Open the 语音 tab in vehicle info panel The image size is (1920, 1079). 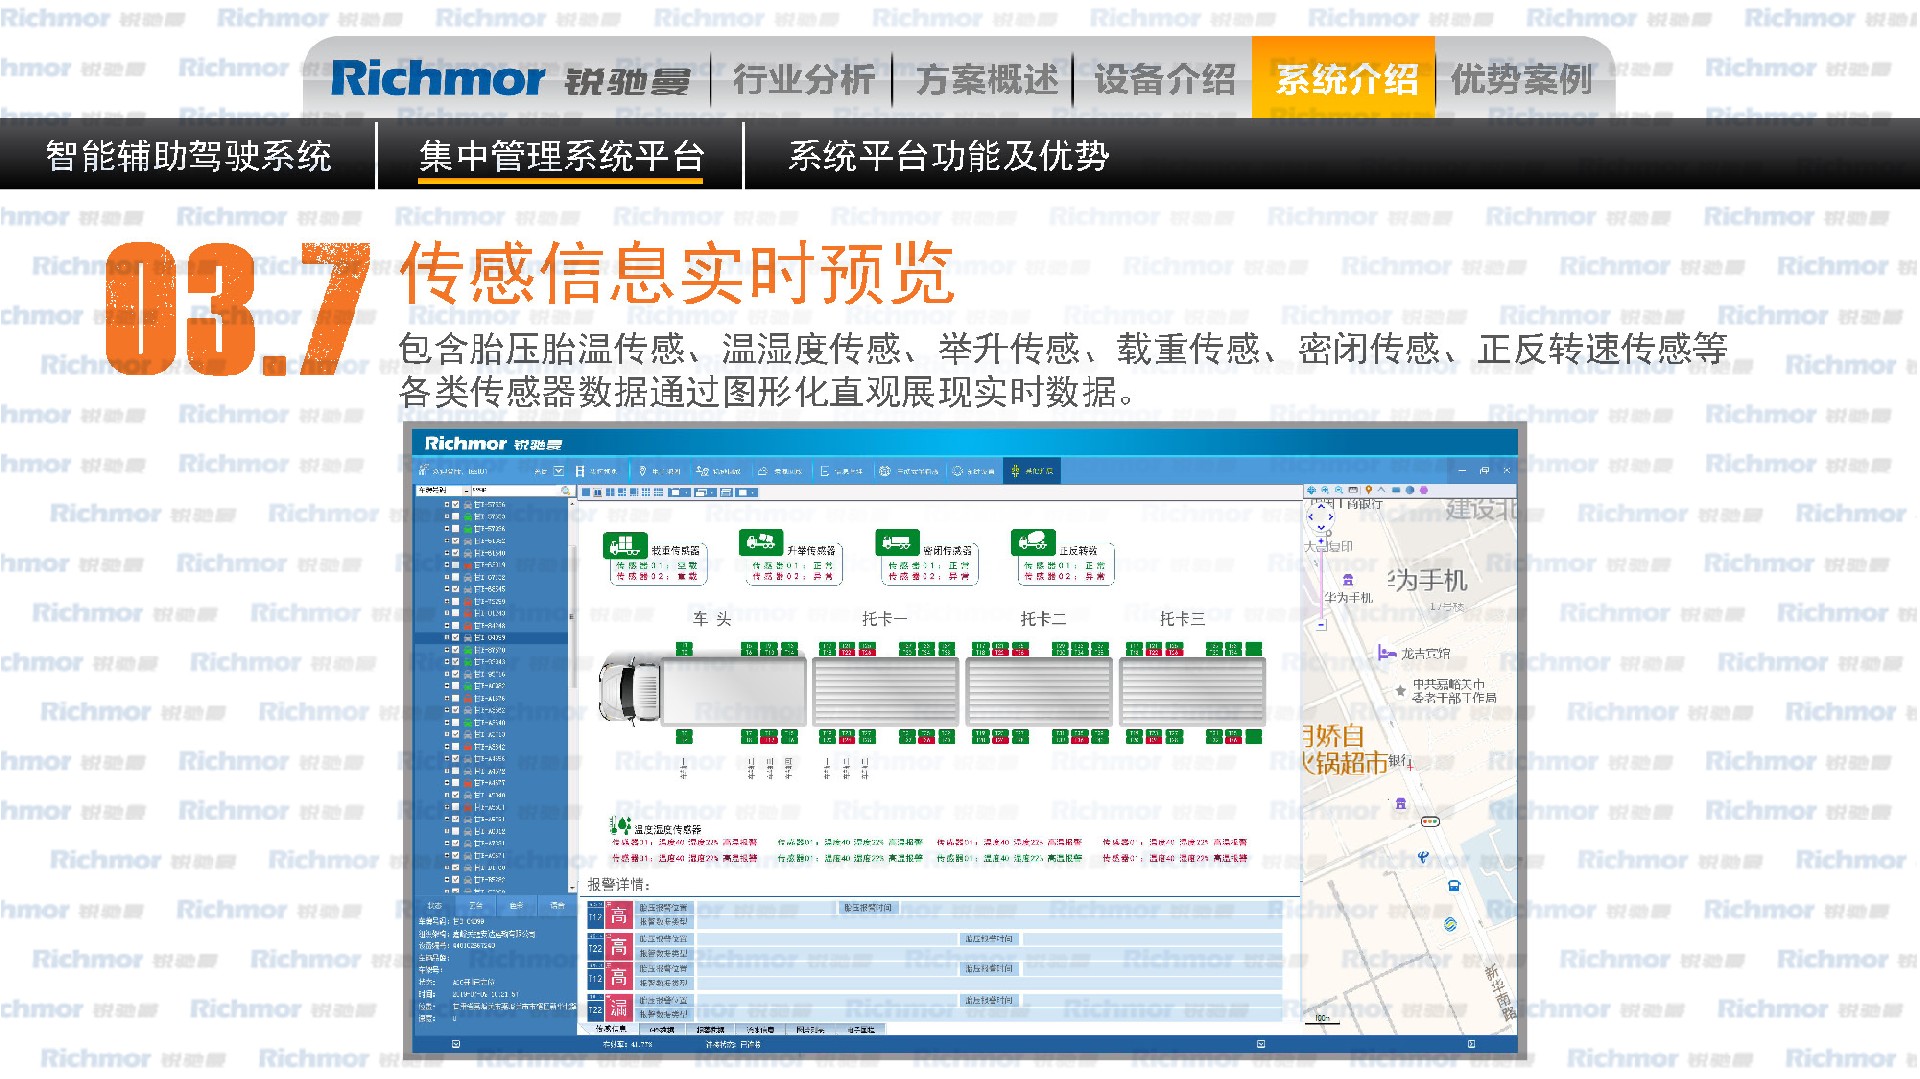pos(557,906)
